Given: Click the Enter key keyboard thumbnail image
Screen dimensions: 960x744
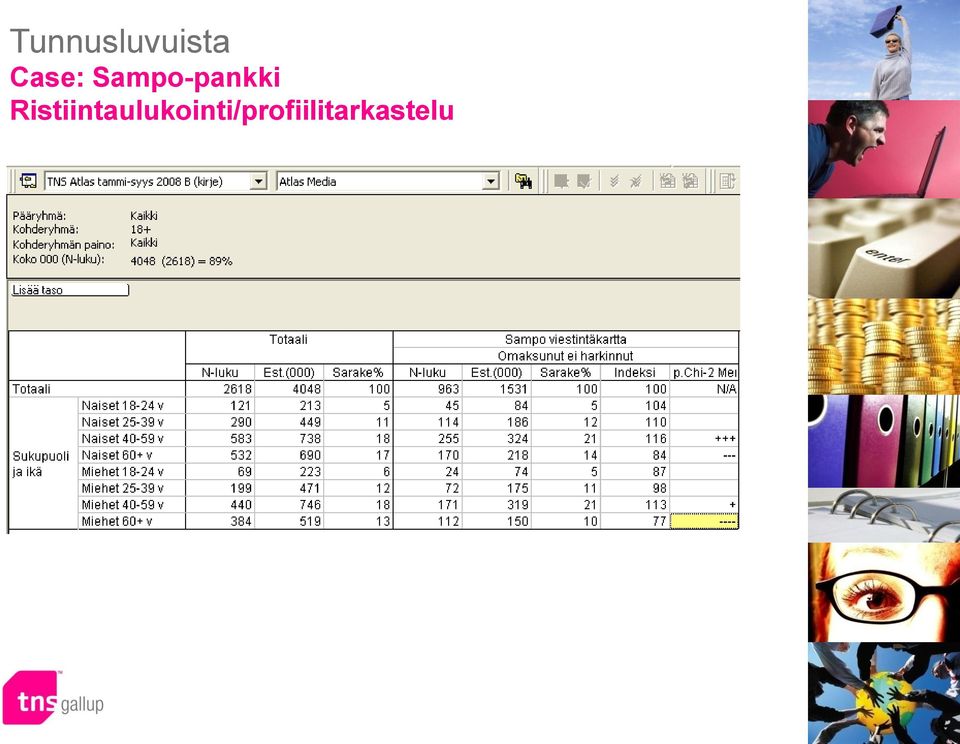Looking at the screenshot, I should pos(884,248).
